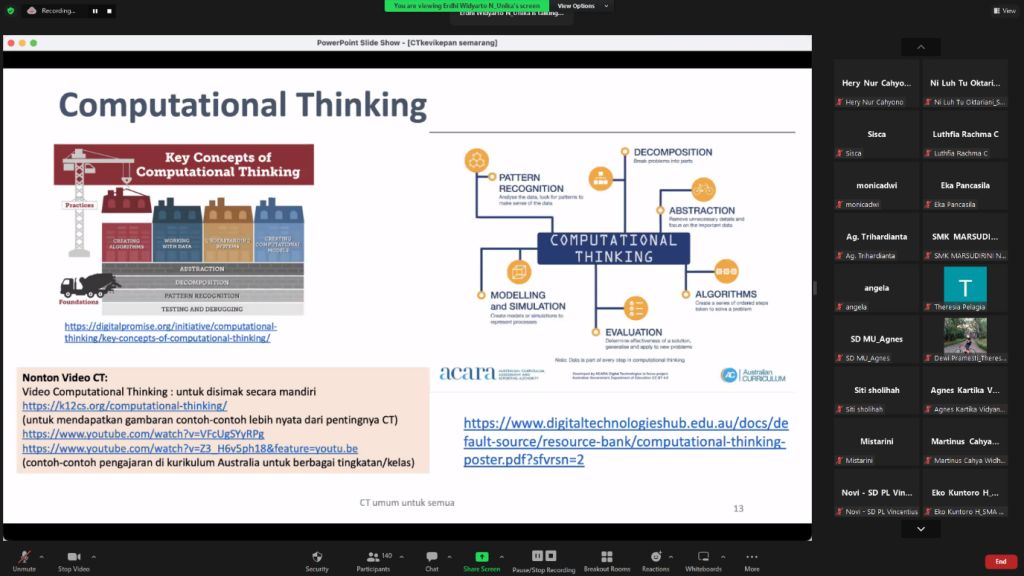Screen dimensions: 1024x576
Task: Select Dewi Pramesti's video thumbnail
Action: (x=965, y=336)
